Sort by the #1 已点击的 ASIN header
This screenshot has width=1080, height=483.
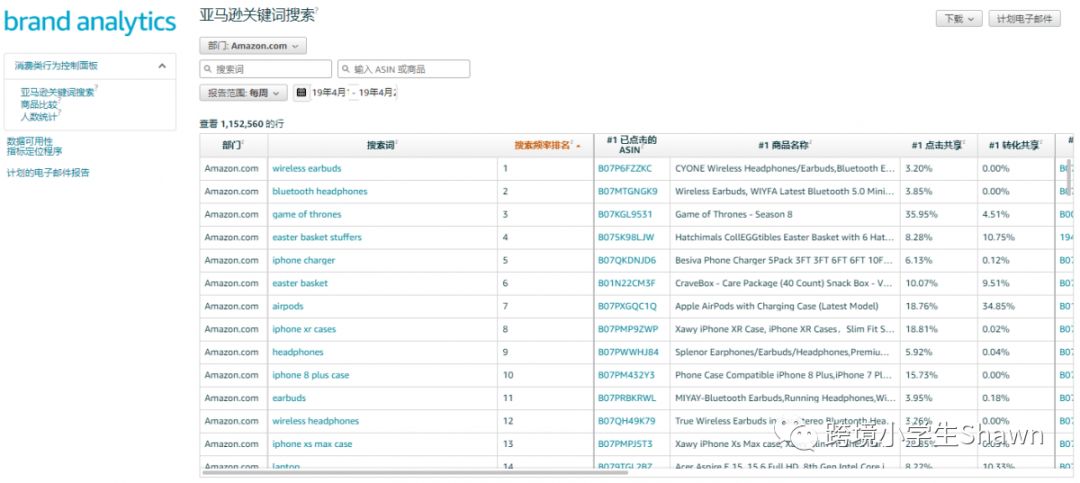pyautogui.click(x=631, y=145)
